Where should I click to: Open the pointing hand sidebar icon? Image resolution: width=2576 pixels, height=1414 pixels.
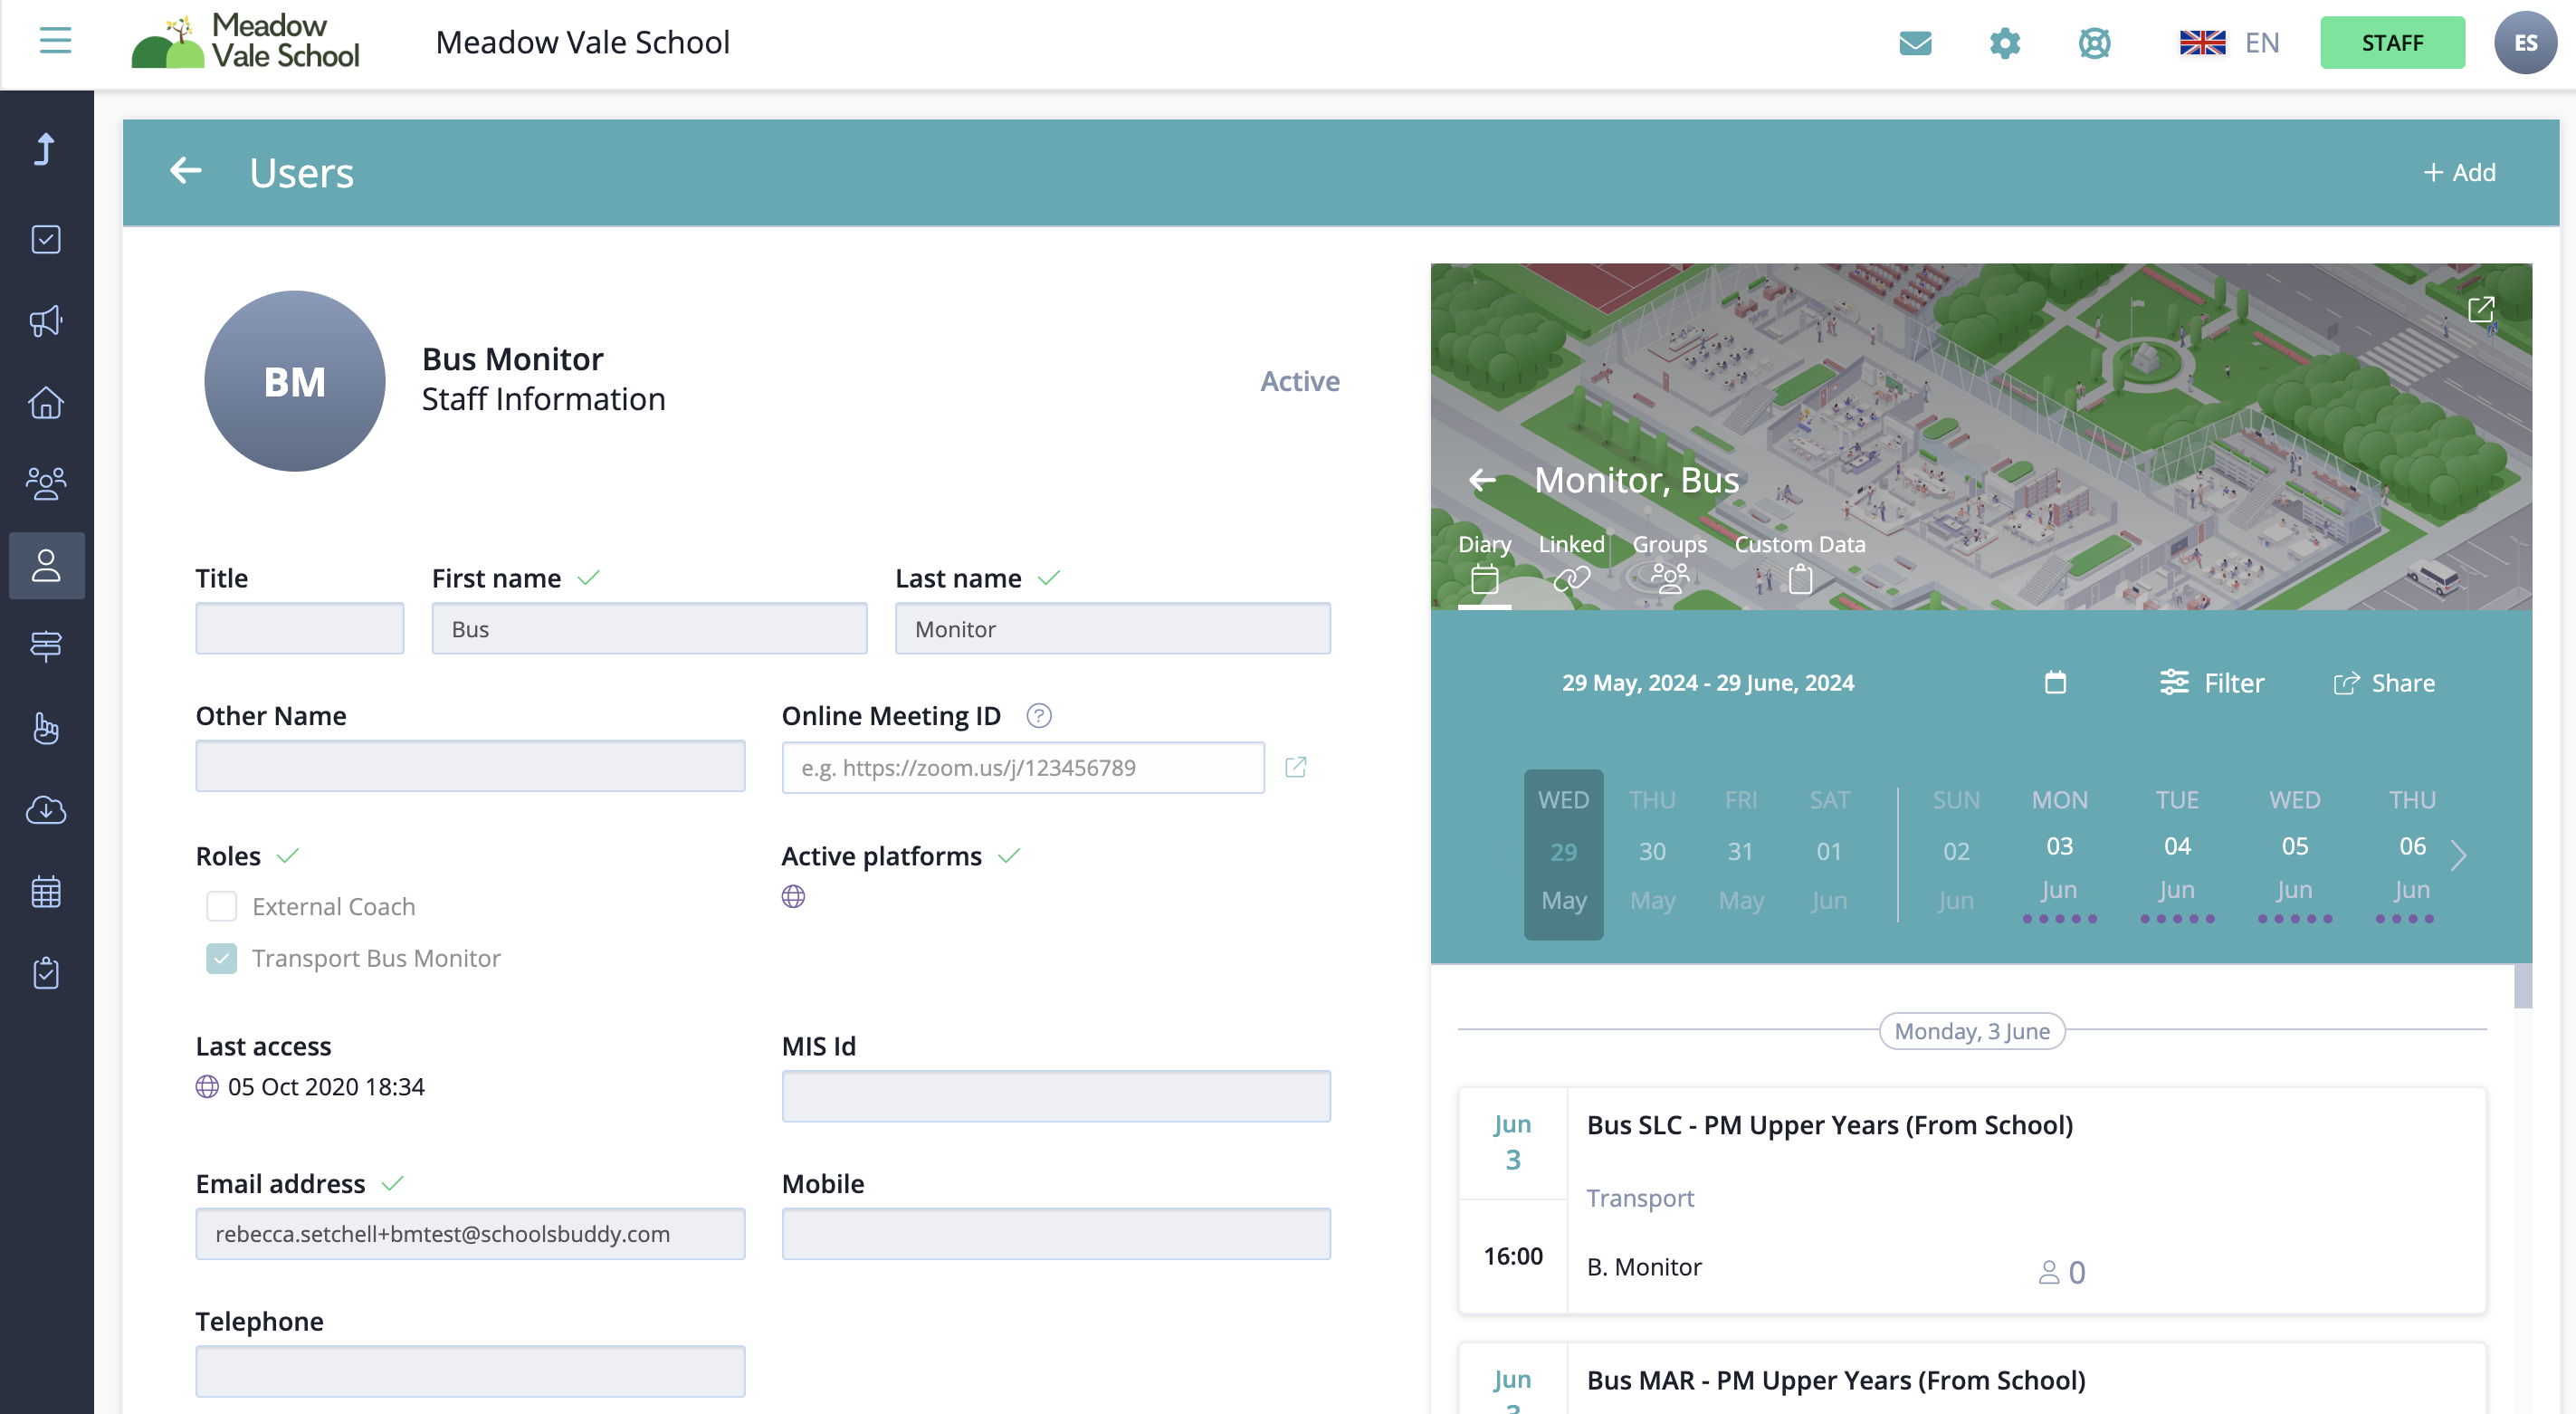coord(46,728)
